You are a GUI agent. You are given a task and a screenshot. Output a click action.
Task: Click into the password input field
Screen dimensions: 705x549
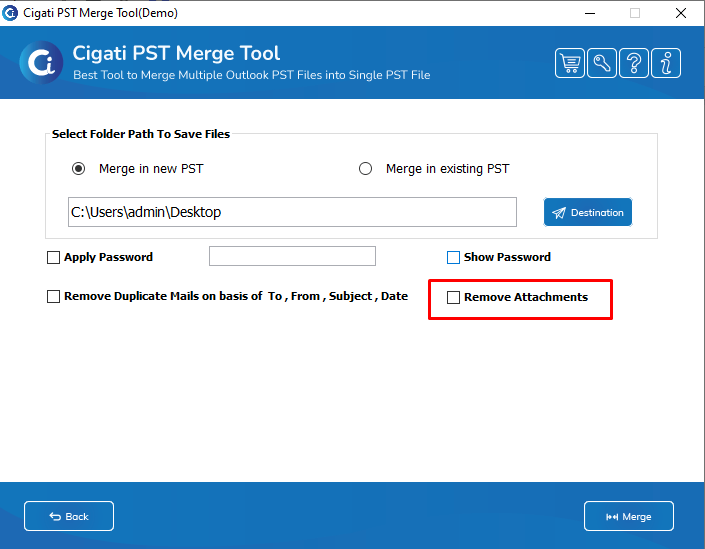point(292,256)
